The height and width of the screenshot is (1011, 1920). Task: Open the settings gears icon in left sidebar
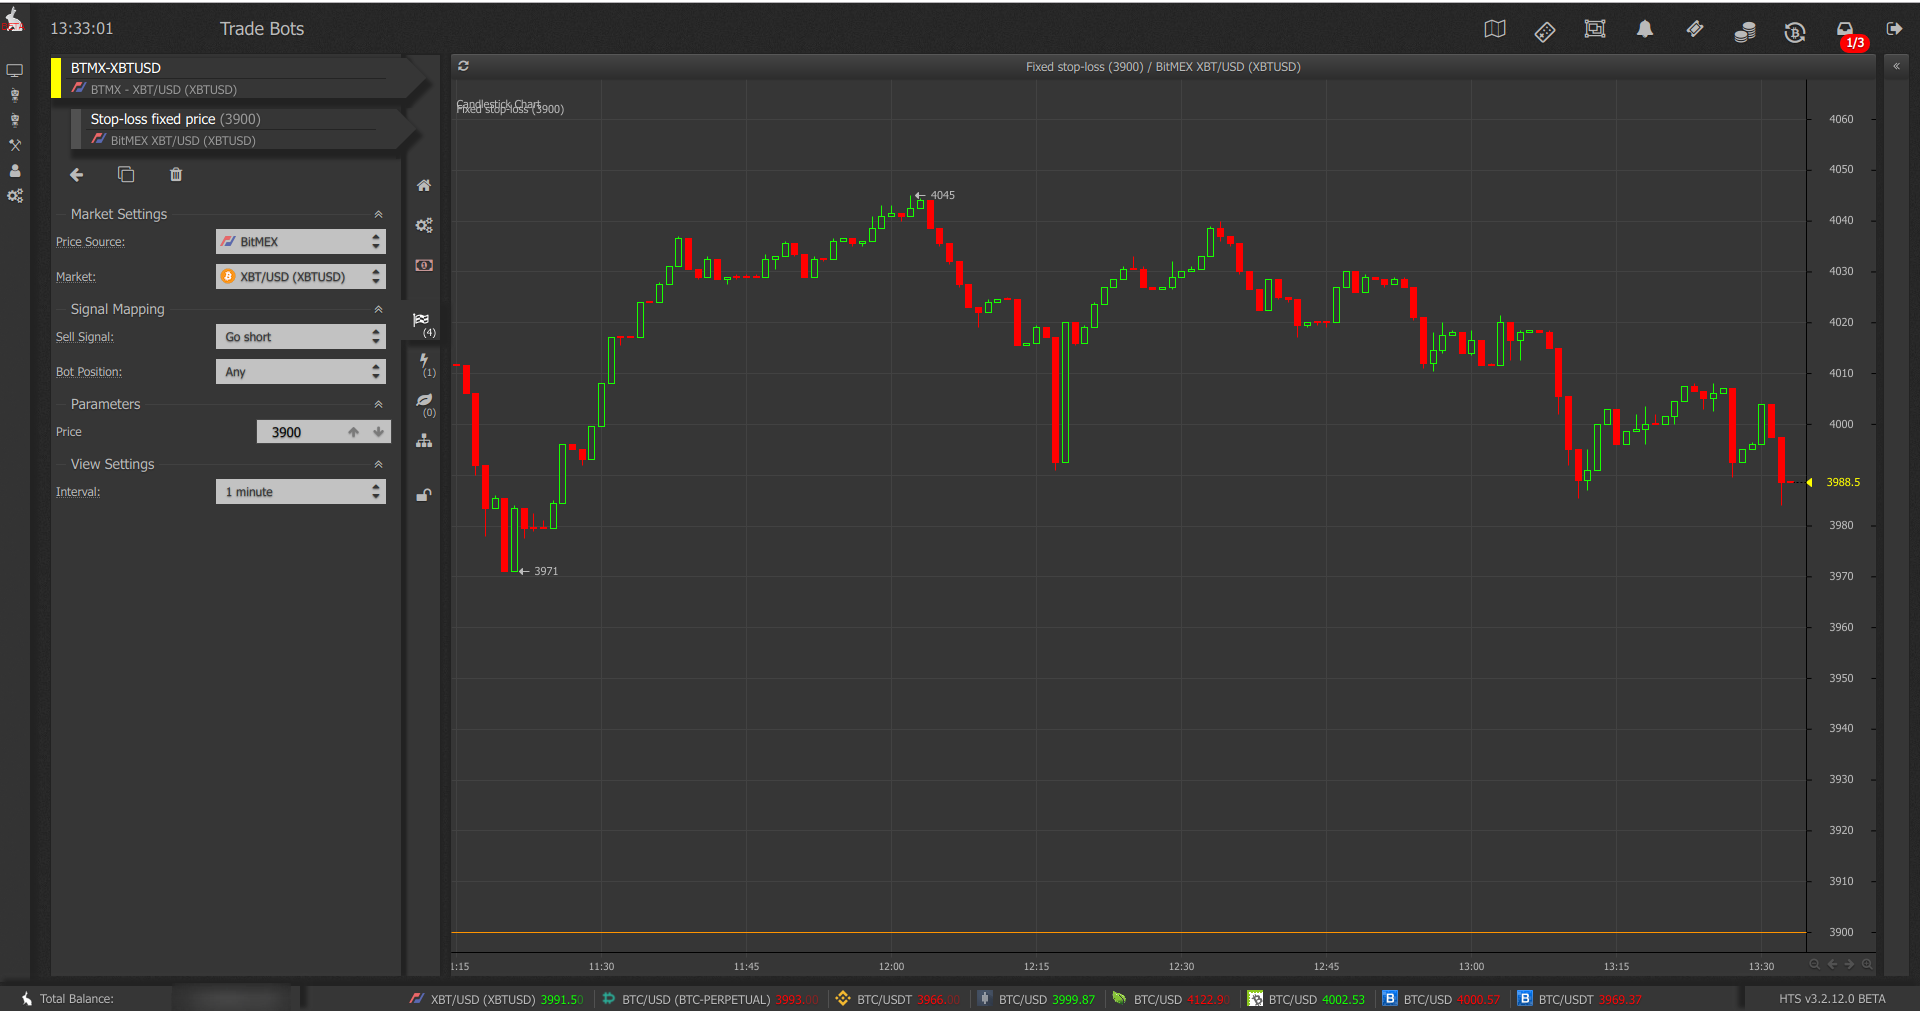point(14,196)
